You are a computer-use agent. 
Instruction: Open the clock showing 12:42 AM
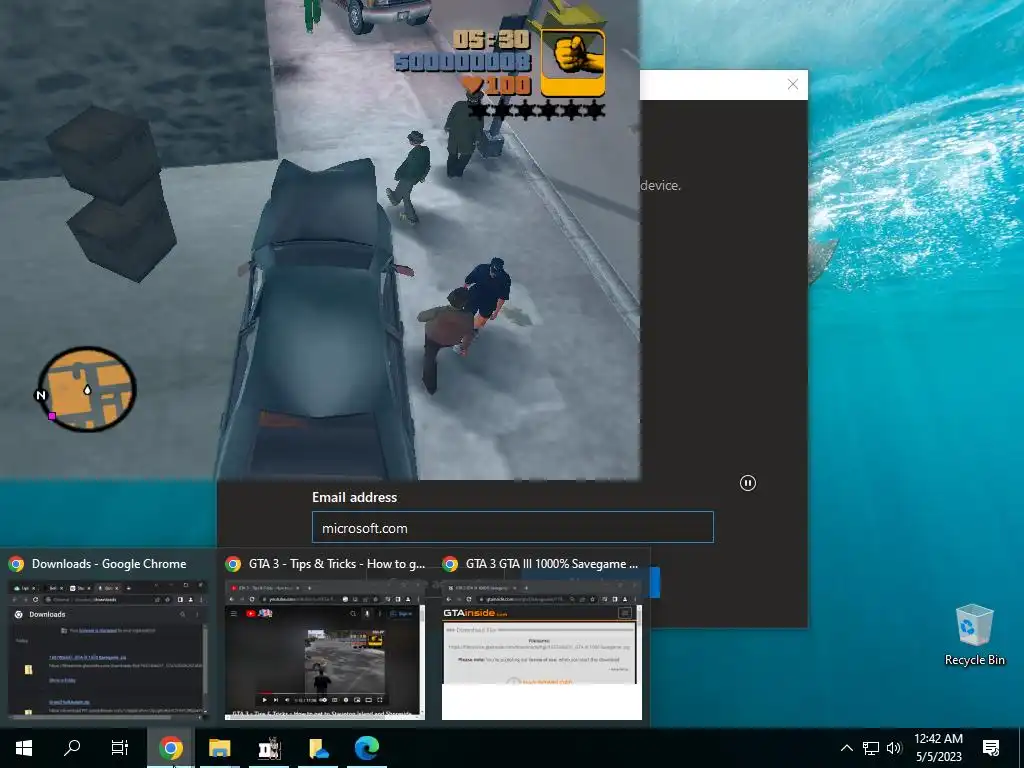(938, 748)
